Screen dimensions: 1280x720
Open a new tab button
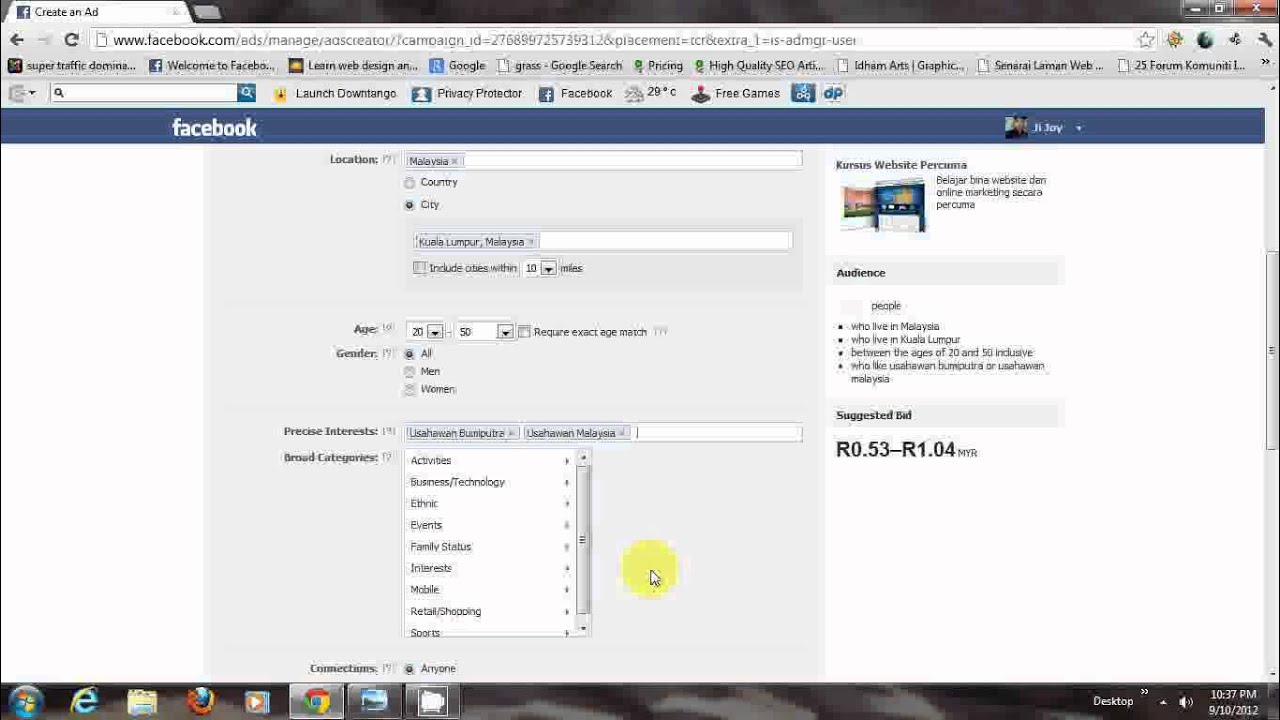[x=207, y=12]
